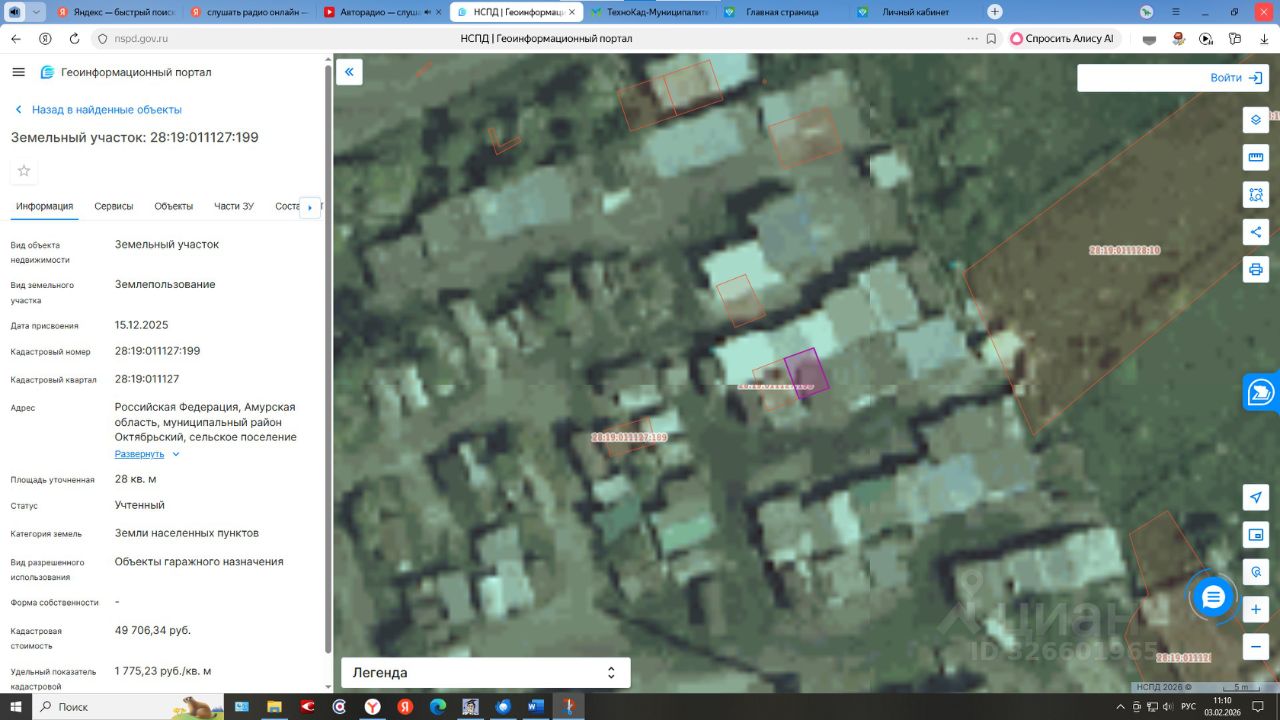Switch to Главная страница browser tab
1280x720 pixels.
(x=782, y=12)
